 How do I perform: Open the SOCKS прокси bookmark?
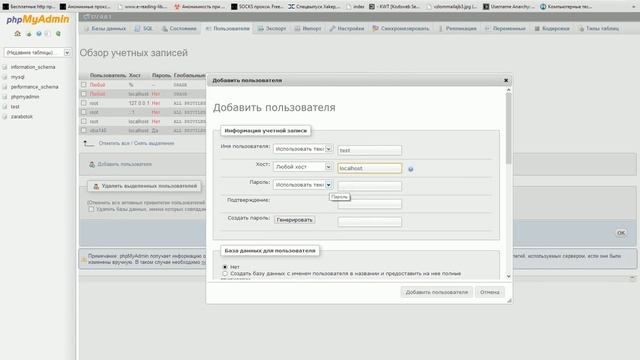(257, 7)
